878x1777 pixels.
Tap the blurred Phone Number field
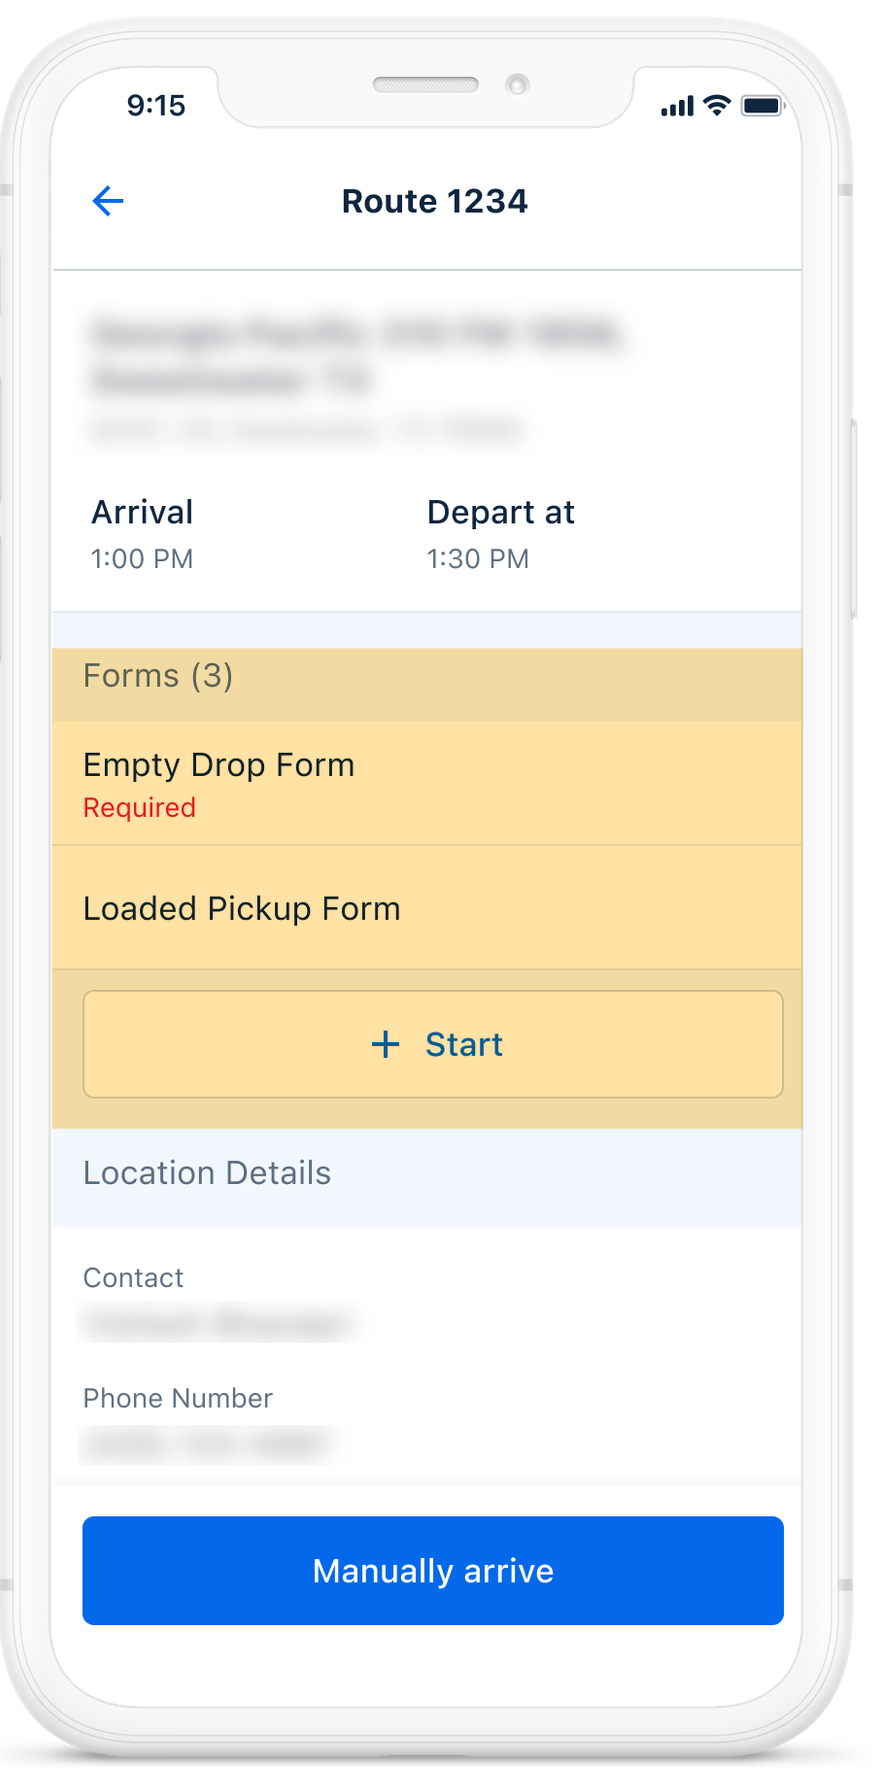point(206,1443)
